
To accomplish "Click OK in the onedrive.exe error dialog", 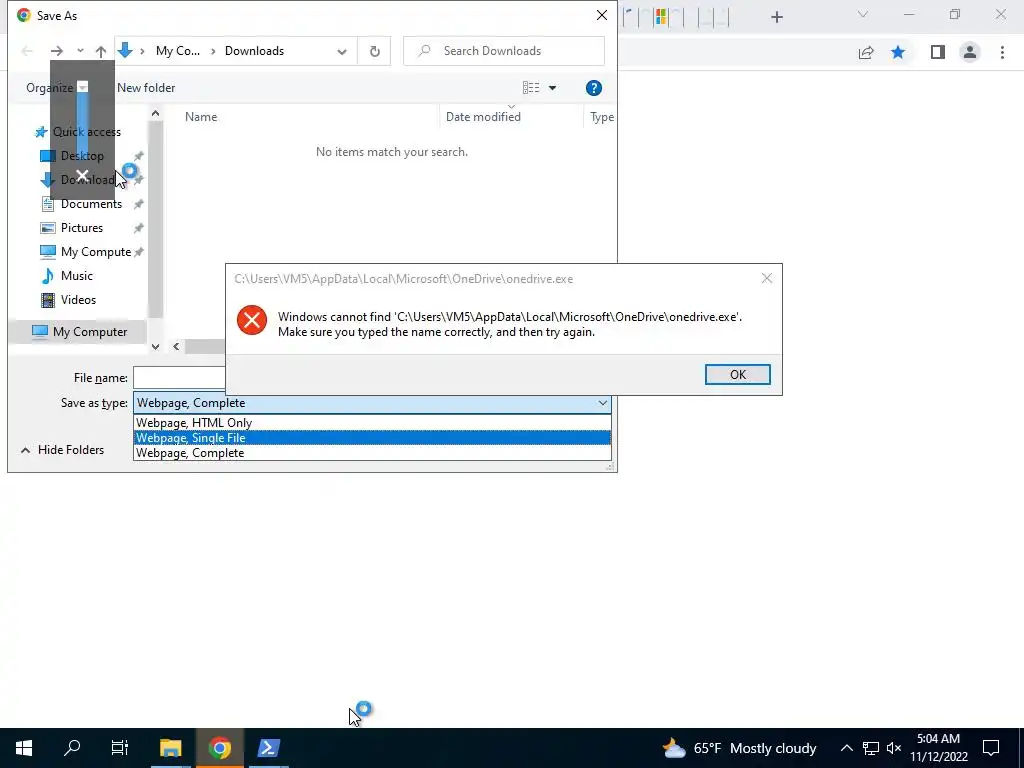I will [x=737, y=374].
